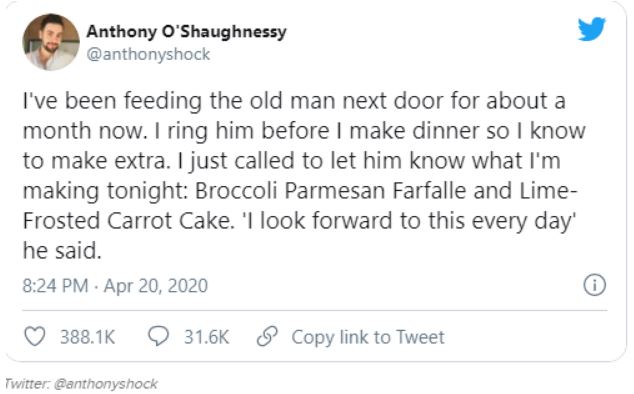Select Copy link to Tweet text
This screenshot has height=394, width=634.
(368, 337)
